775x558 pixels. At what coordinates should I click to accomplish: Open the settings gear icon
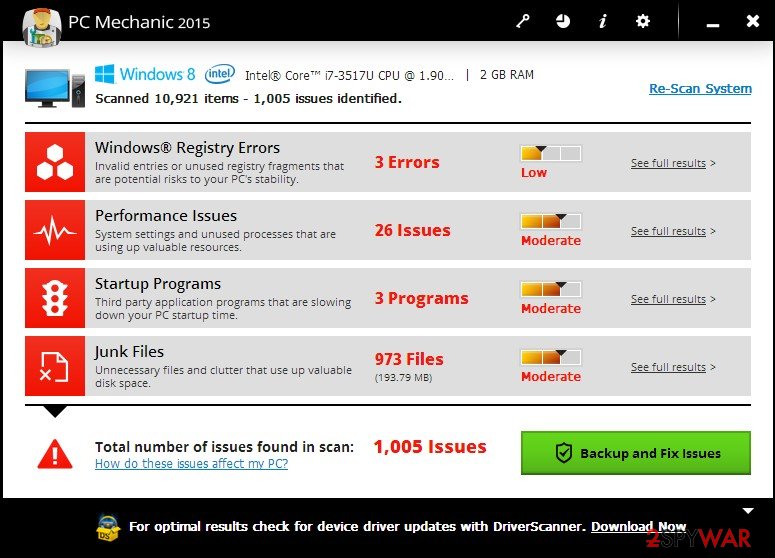(643, 21)
